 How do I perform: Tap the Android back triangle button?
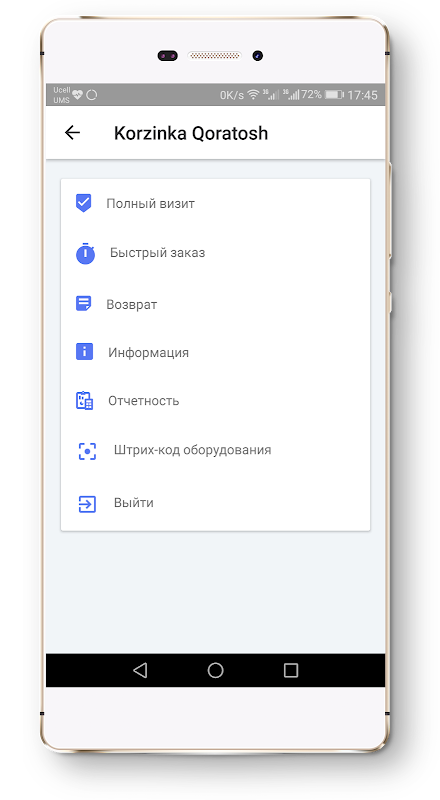[140, 670]
